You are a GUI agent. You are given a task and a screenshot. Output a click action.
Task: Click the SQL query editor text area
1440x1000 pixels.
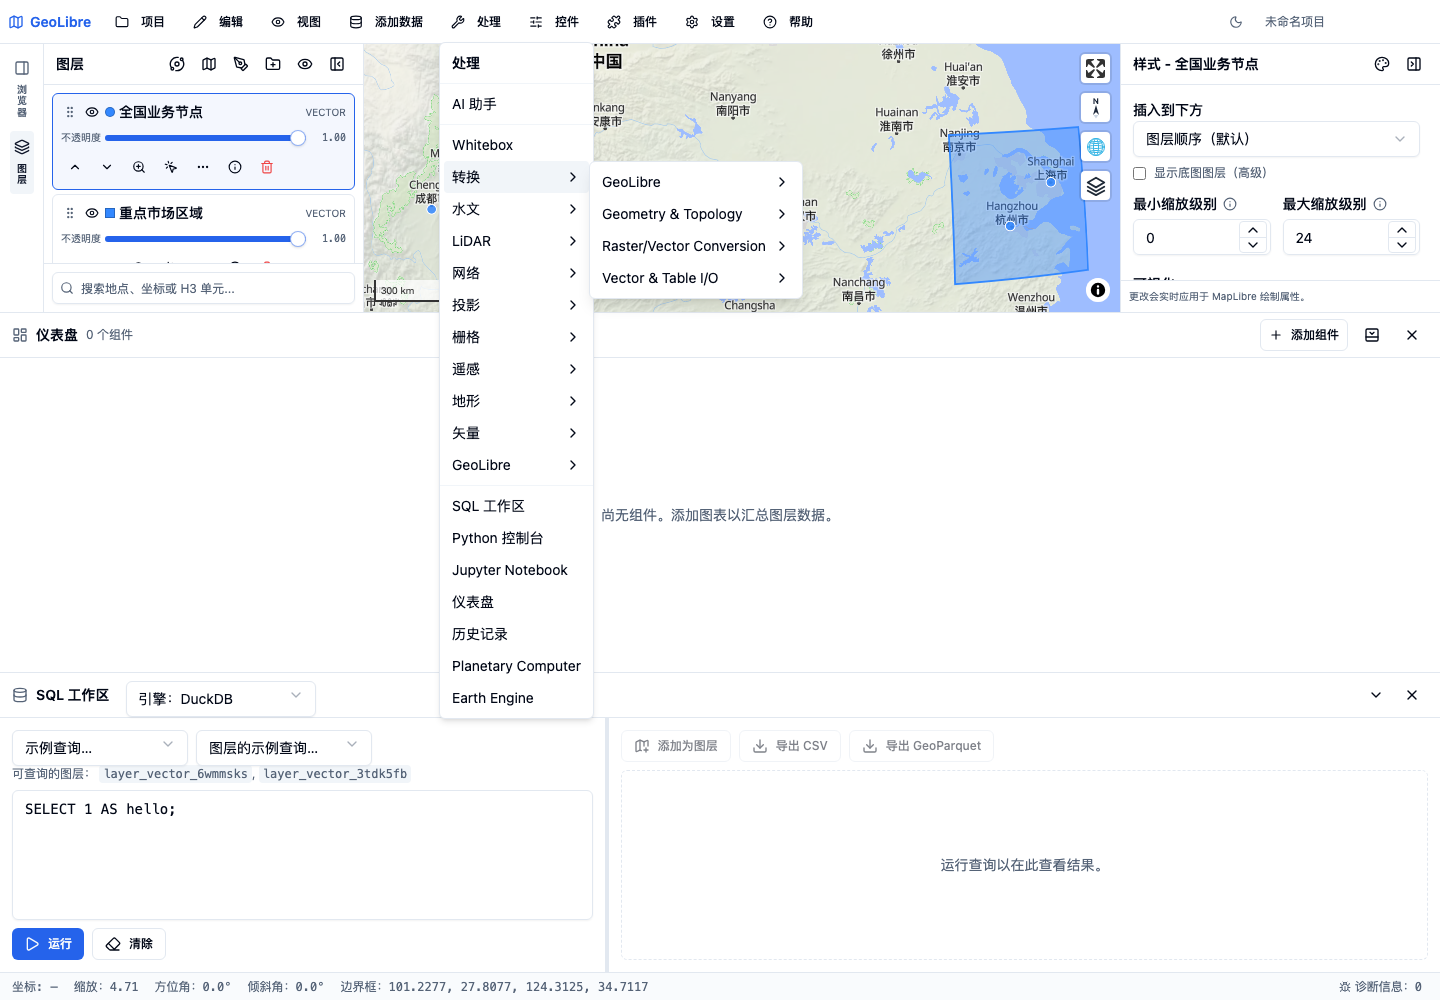pyautogui.click(x=302, y=855)
